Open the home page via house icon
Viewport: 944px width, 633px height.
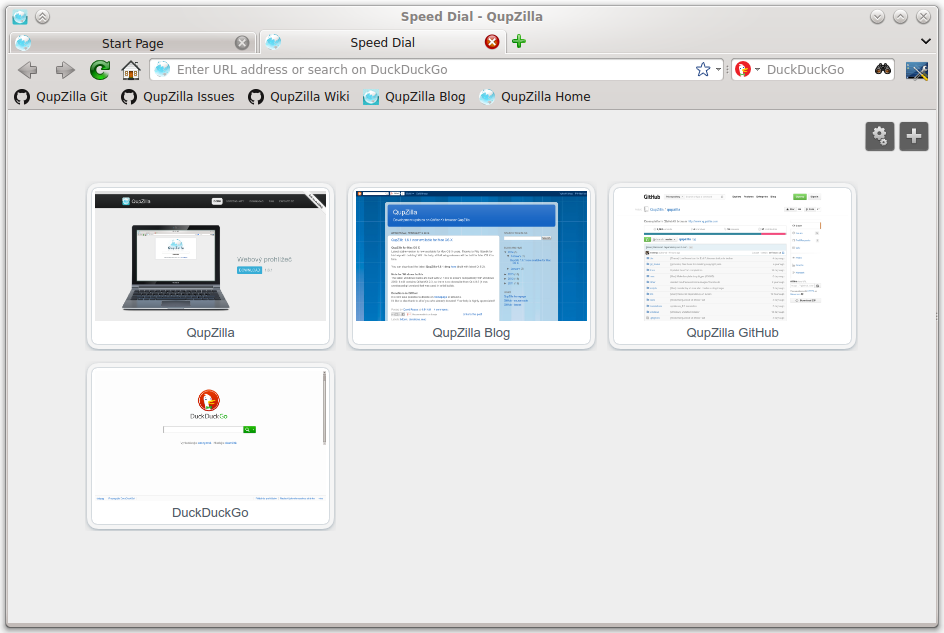pyautogui.click(x=131, y=70)
